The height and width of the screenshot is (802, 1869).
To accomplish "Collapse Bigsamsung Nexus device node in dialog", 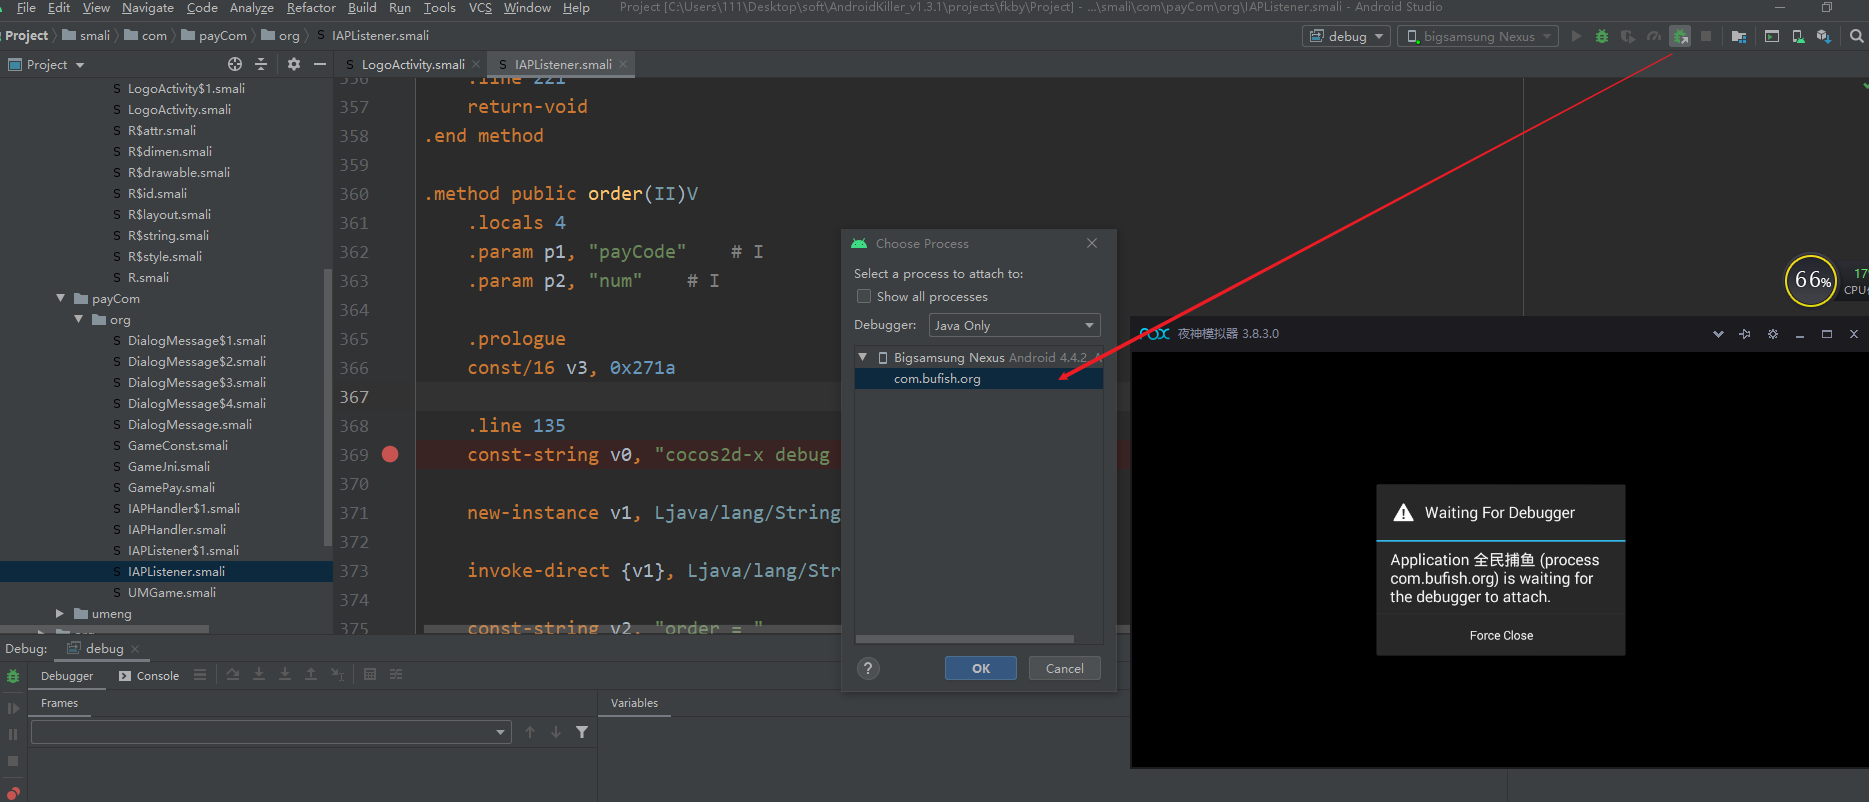I will 863,357.
